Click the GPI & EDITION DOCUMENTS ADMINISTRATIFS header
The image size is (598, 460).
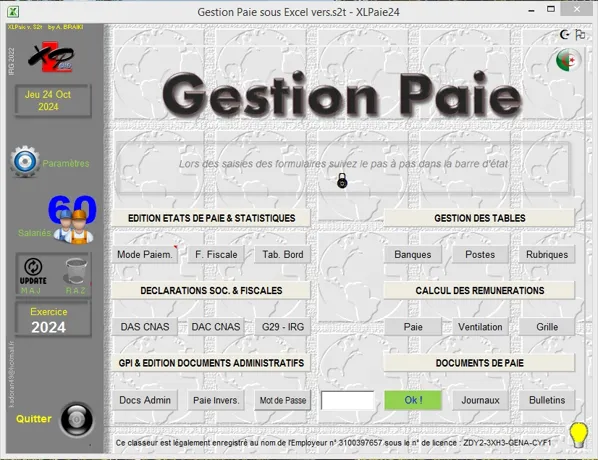pos(211,363)
